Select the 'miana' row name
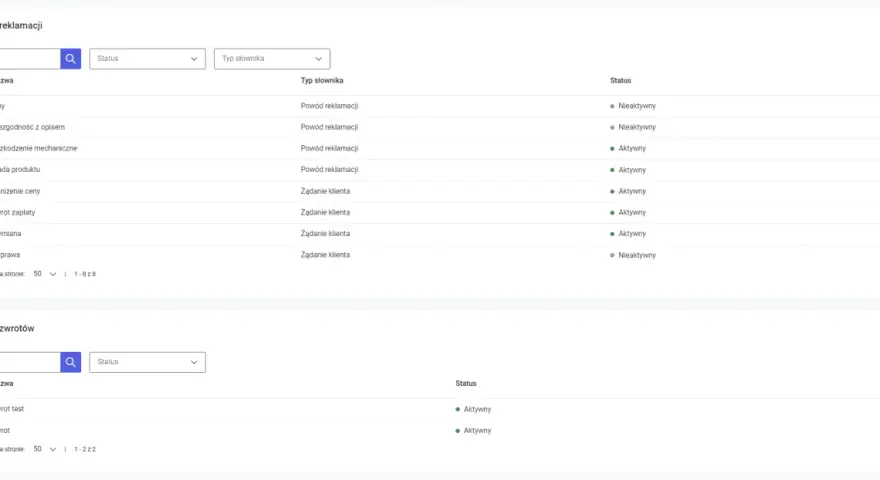 pos(11,234)
